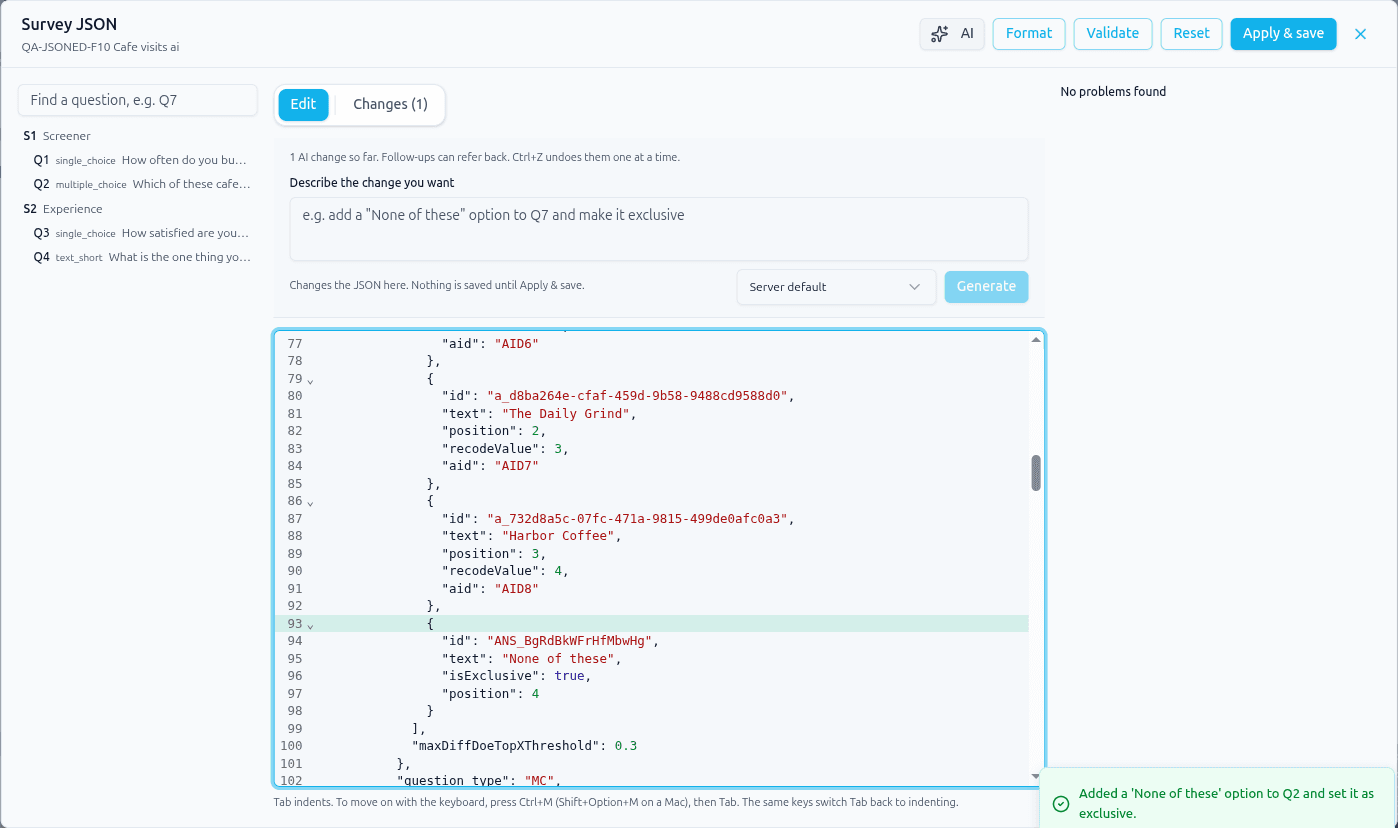Open the Server default model dropdown
Image resolution: width=1398 pixels, height=828 pixels.
[x=836, y=287]
